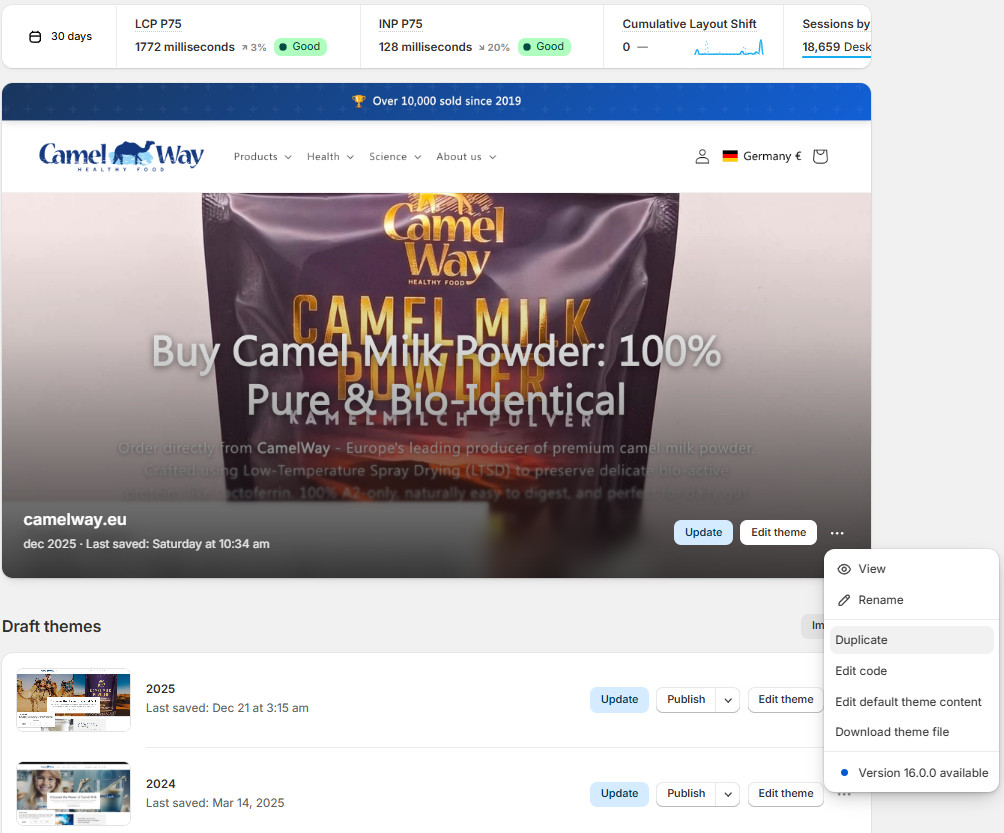The image size is (1004, 833).
Task: Click the camelway.eu theme name
Action: tap(75, 520)
